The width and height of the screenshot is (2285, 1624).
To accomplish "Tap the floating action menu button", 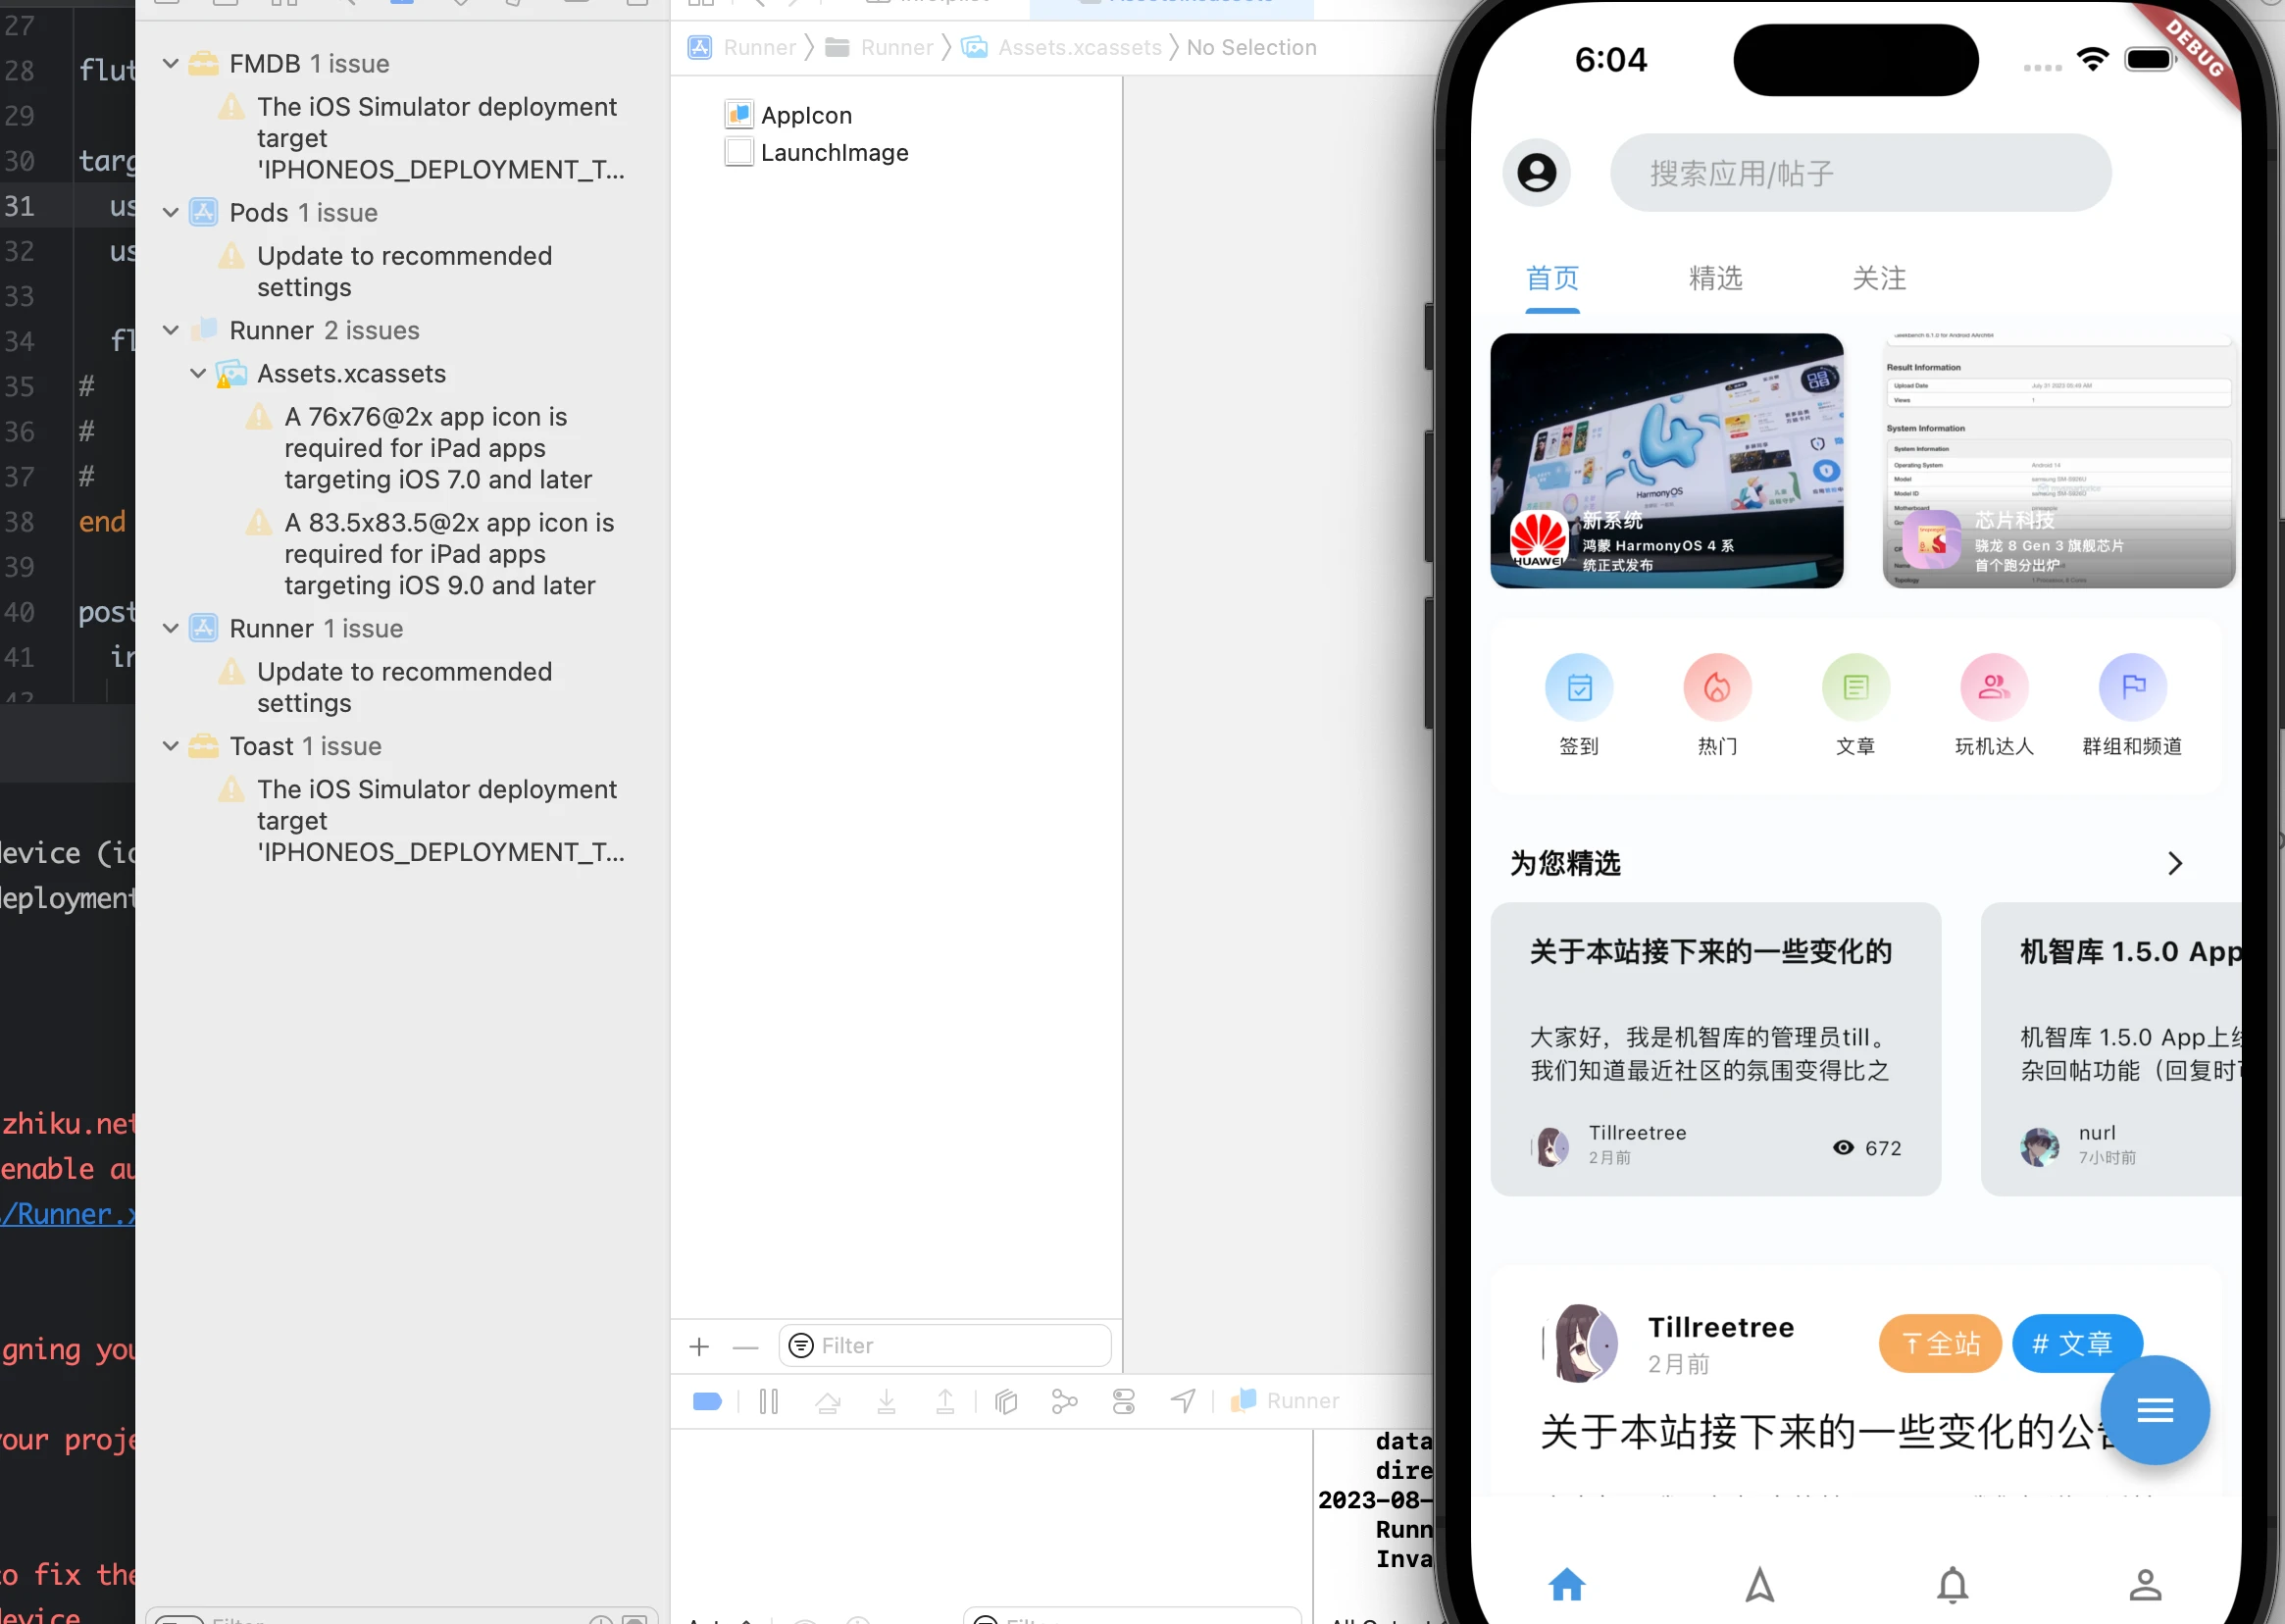I will [2154, 1408].
